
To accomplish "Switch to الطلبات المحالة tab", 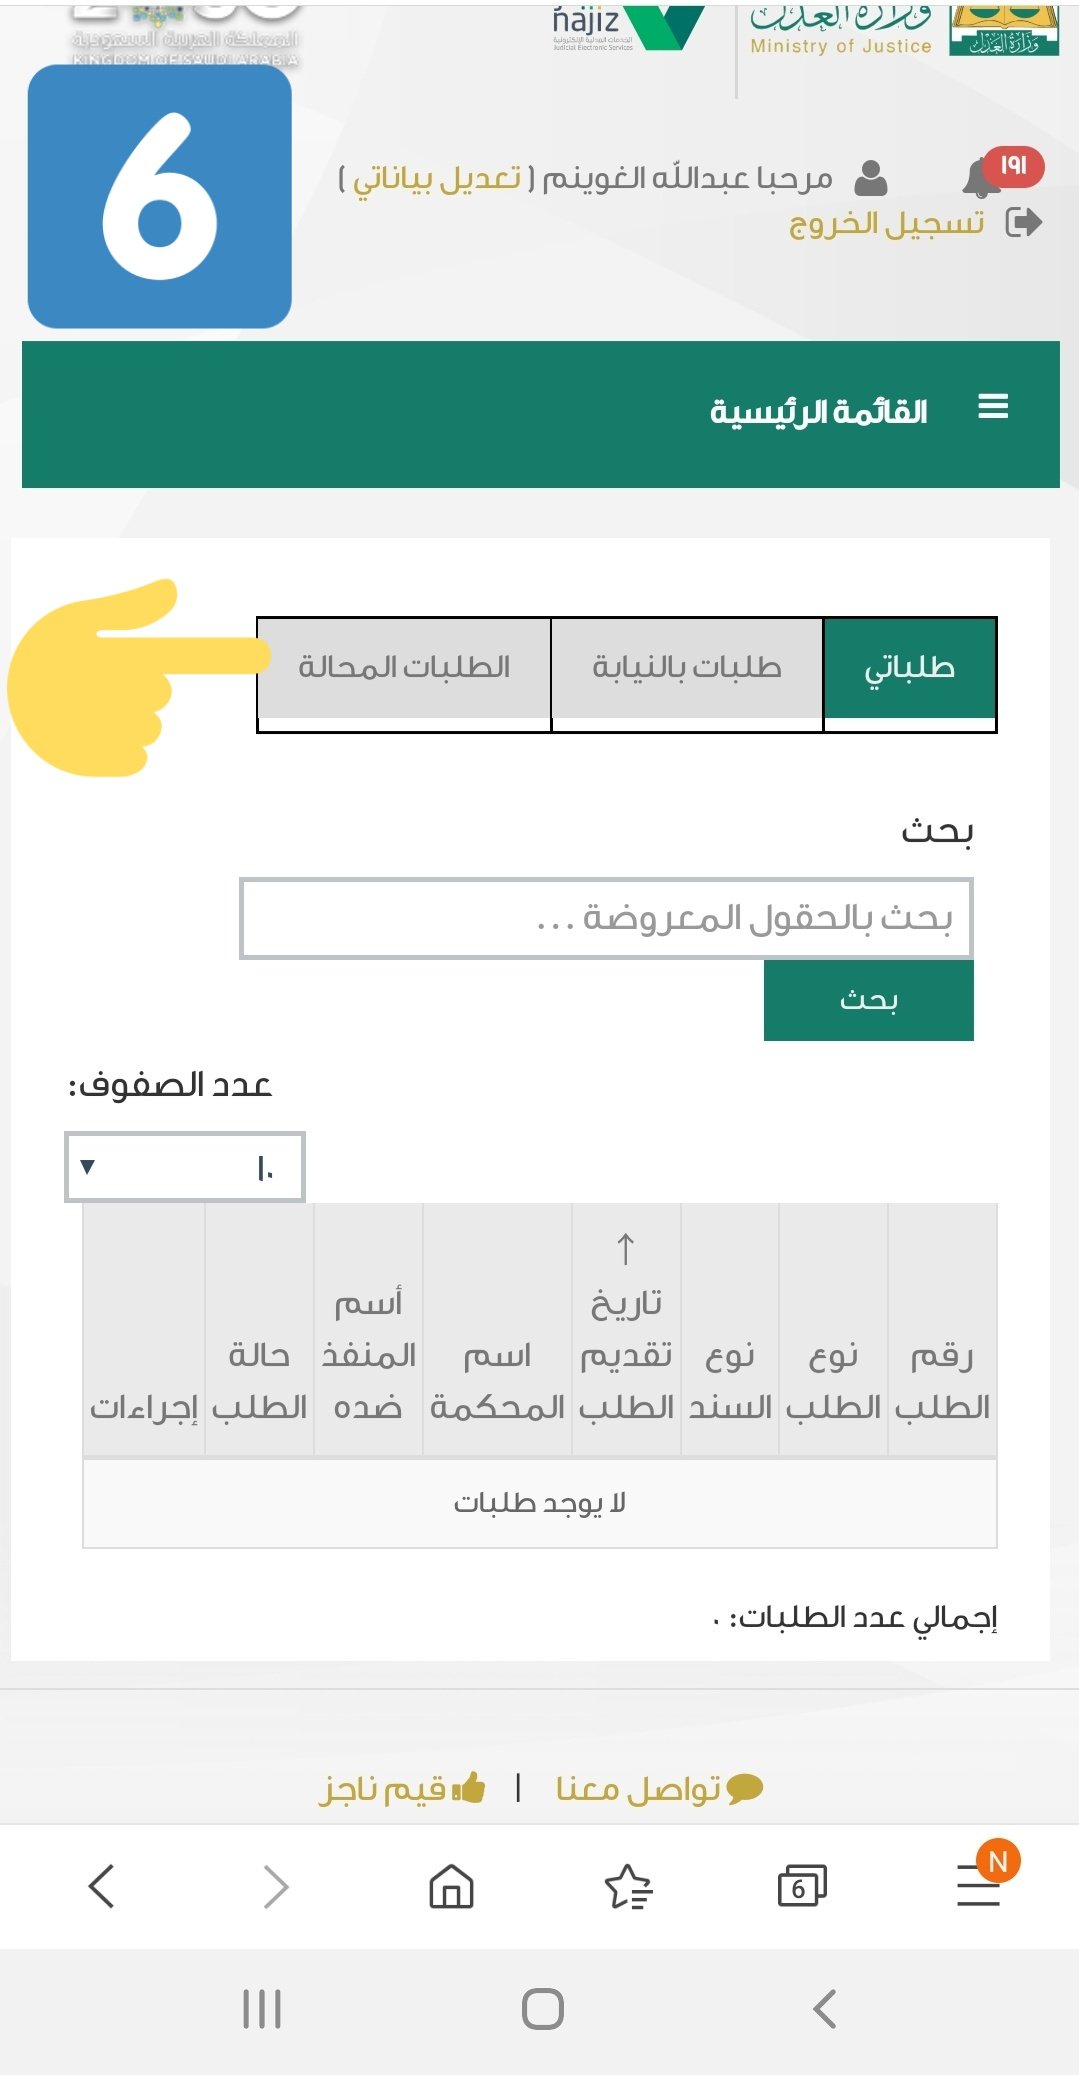I will point(404,668).
